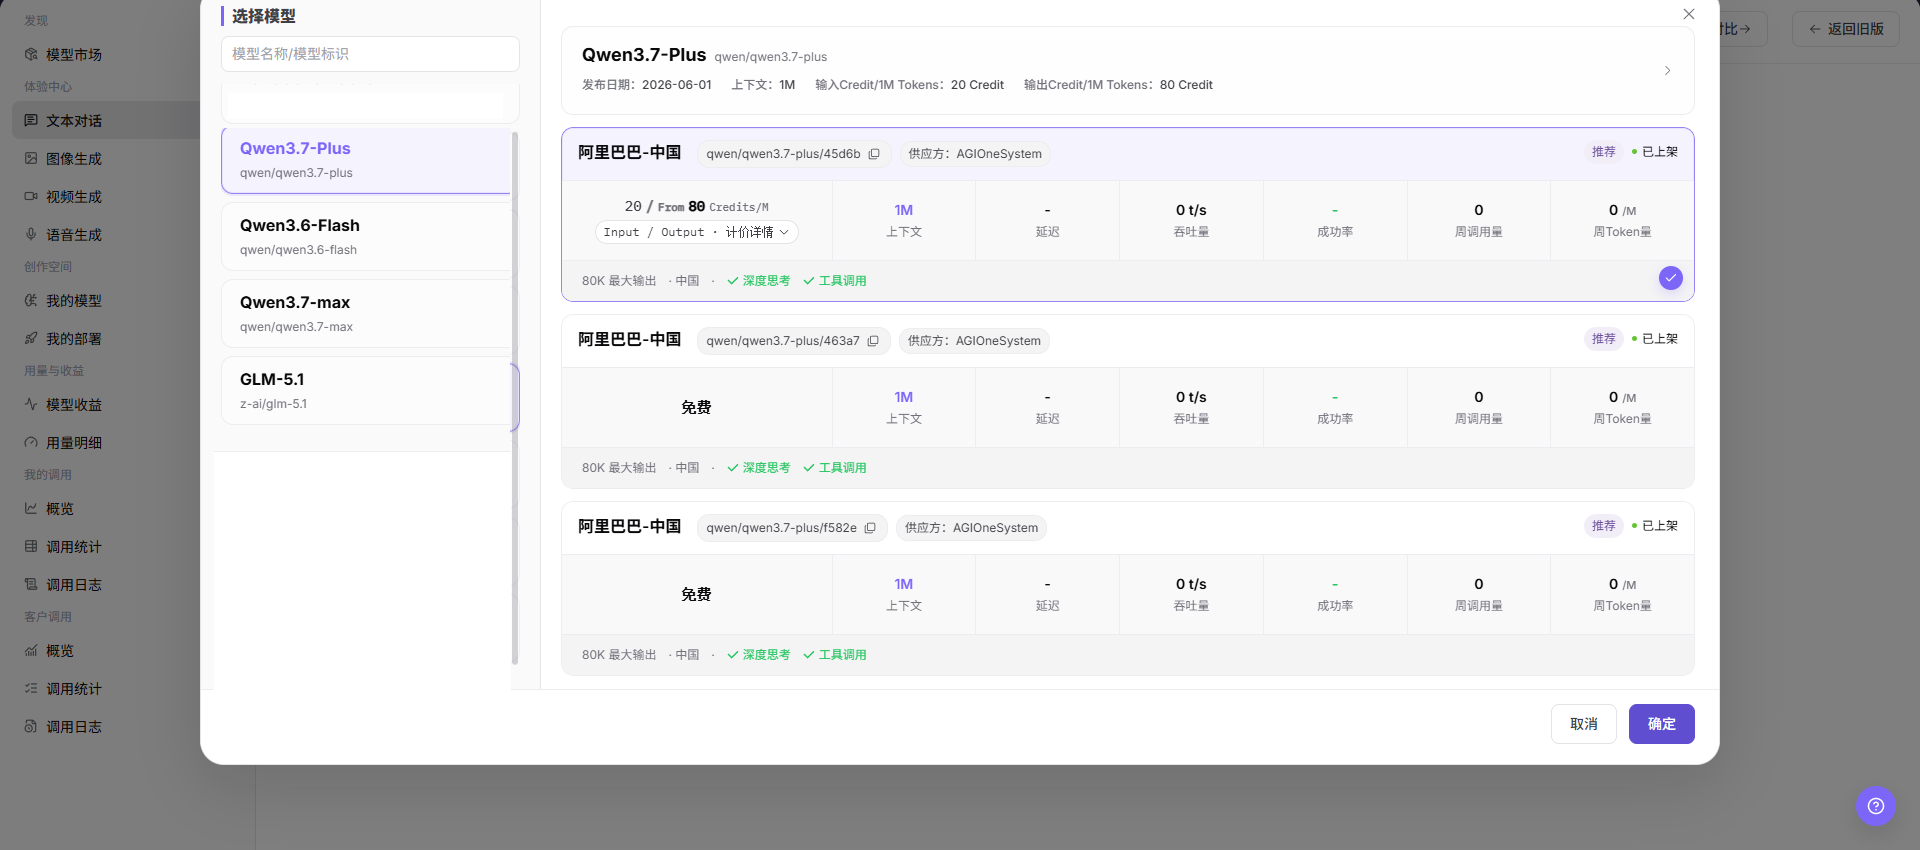Screen dimensions: 1920x850
Task: Click the 语音生成 microphone icon
Action: (x=31, y=235)
